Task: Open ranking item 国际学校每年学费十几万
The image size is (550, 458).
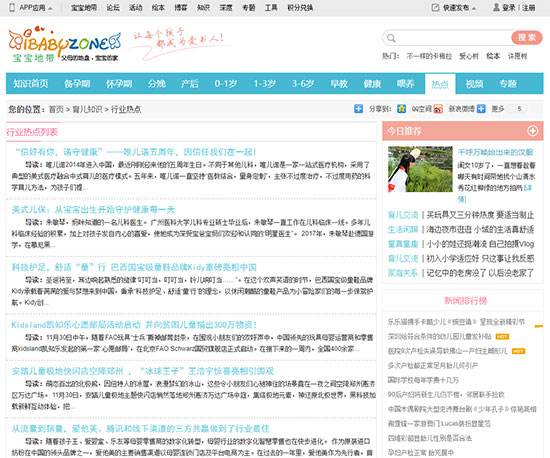Action: pos(423,380)
